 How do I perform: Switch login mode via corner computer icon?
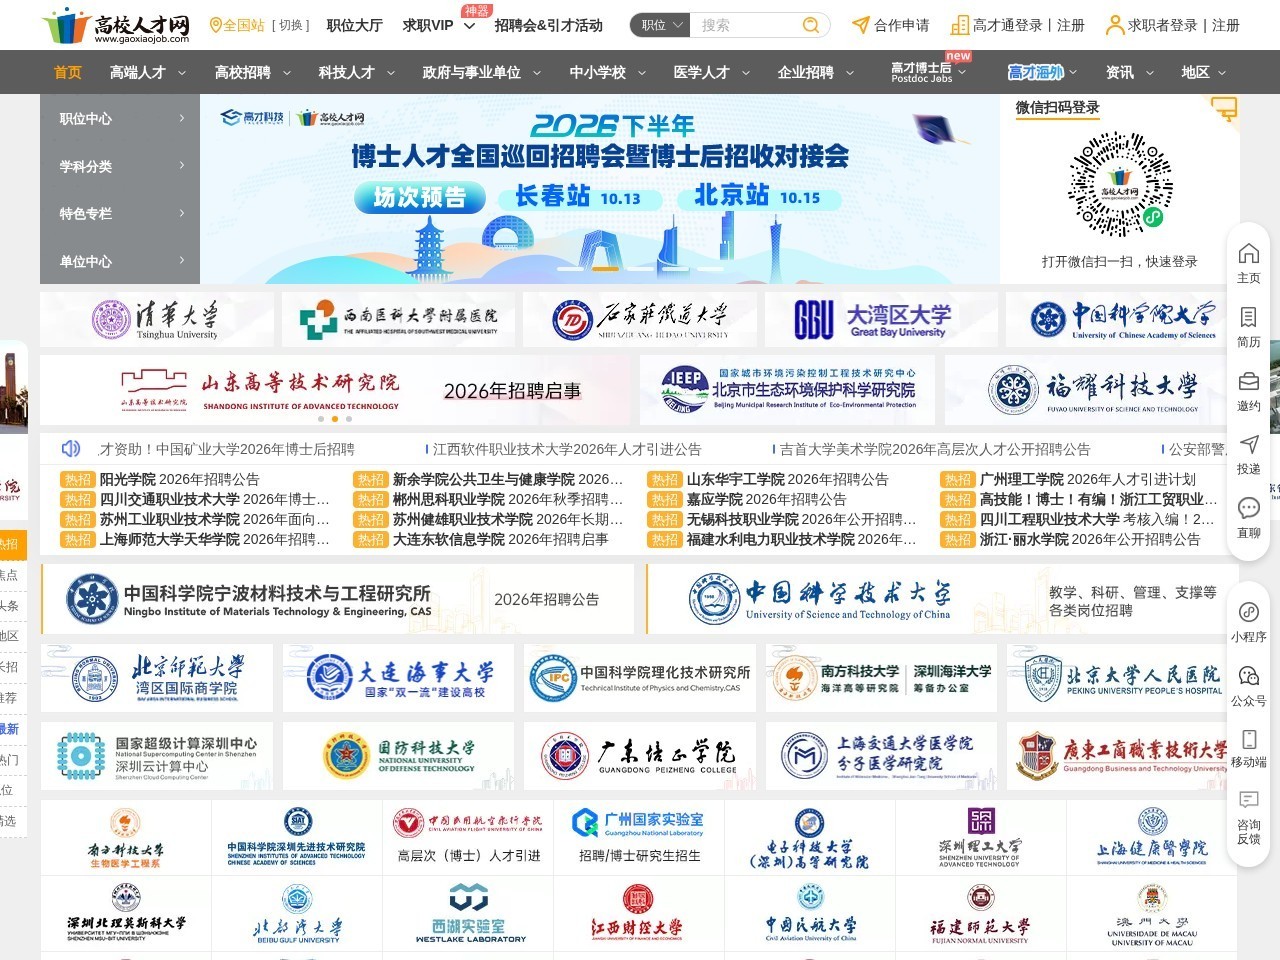pos(1223,109)
